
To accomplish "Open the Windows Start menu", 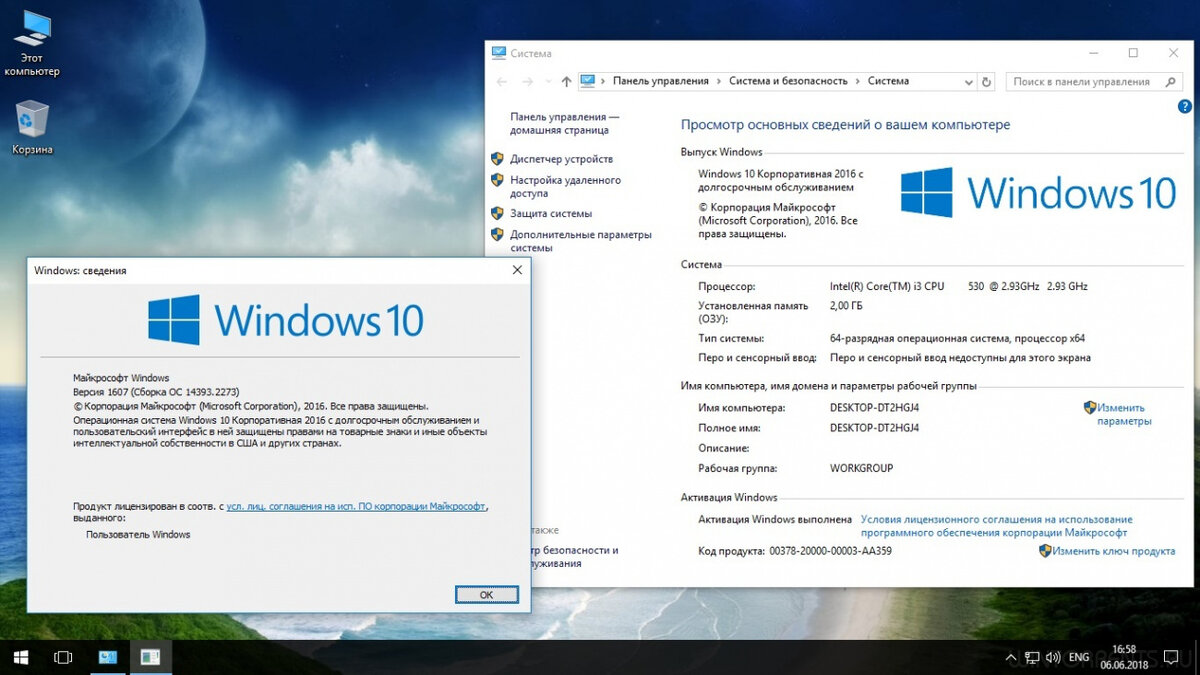I will coord(21,657).
